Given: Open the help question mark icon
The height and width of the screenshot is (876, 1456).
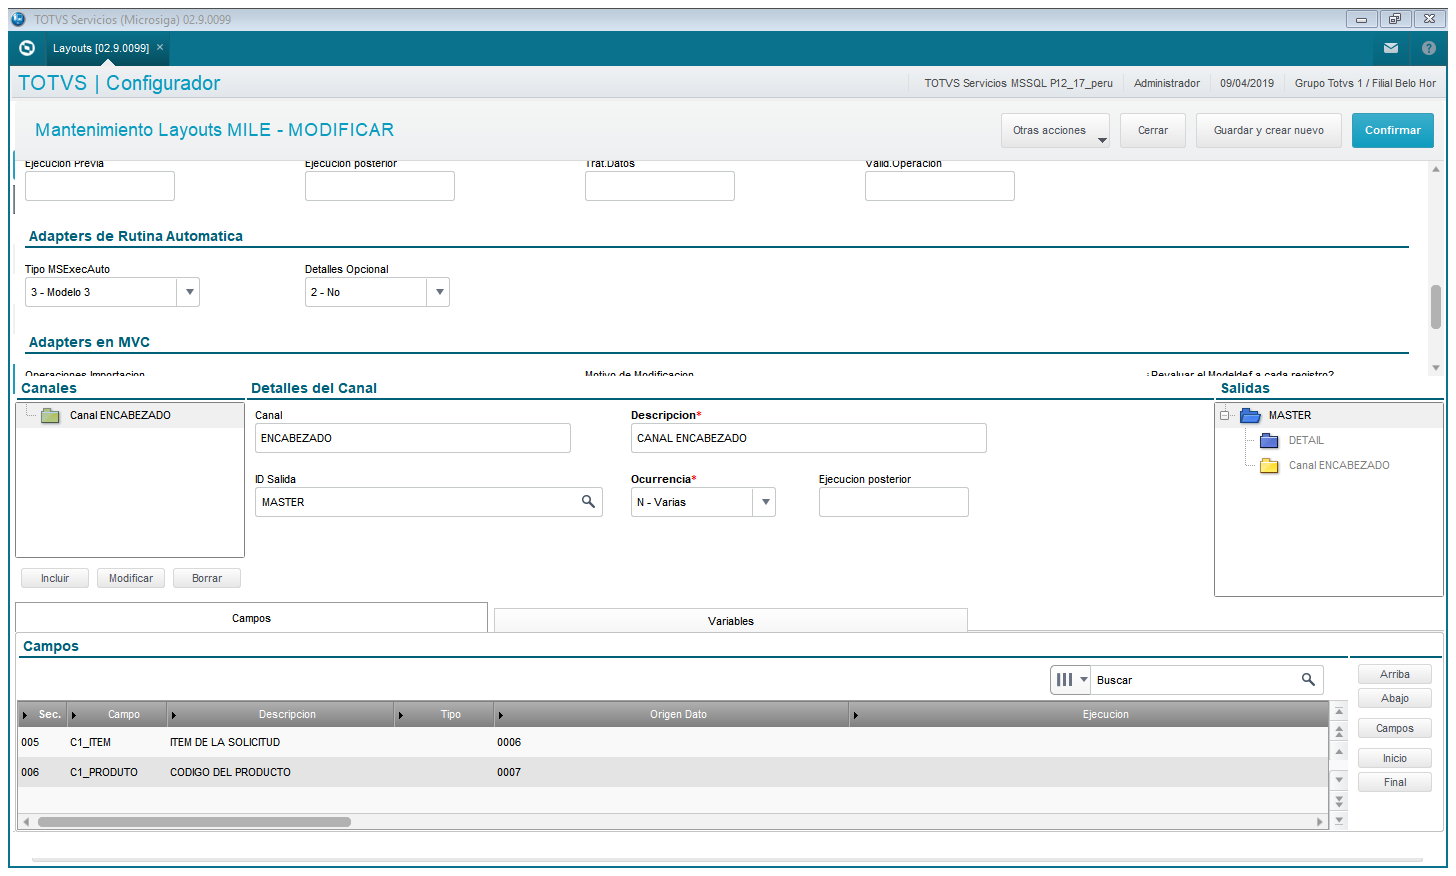Looking at the screenshot, I should pyautogui.click(x=1429, y=48).
